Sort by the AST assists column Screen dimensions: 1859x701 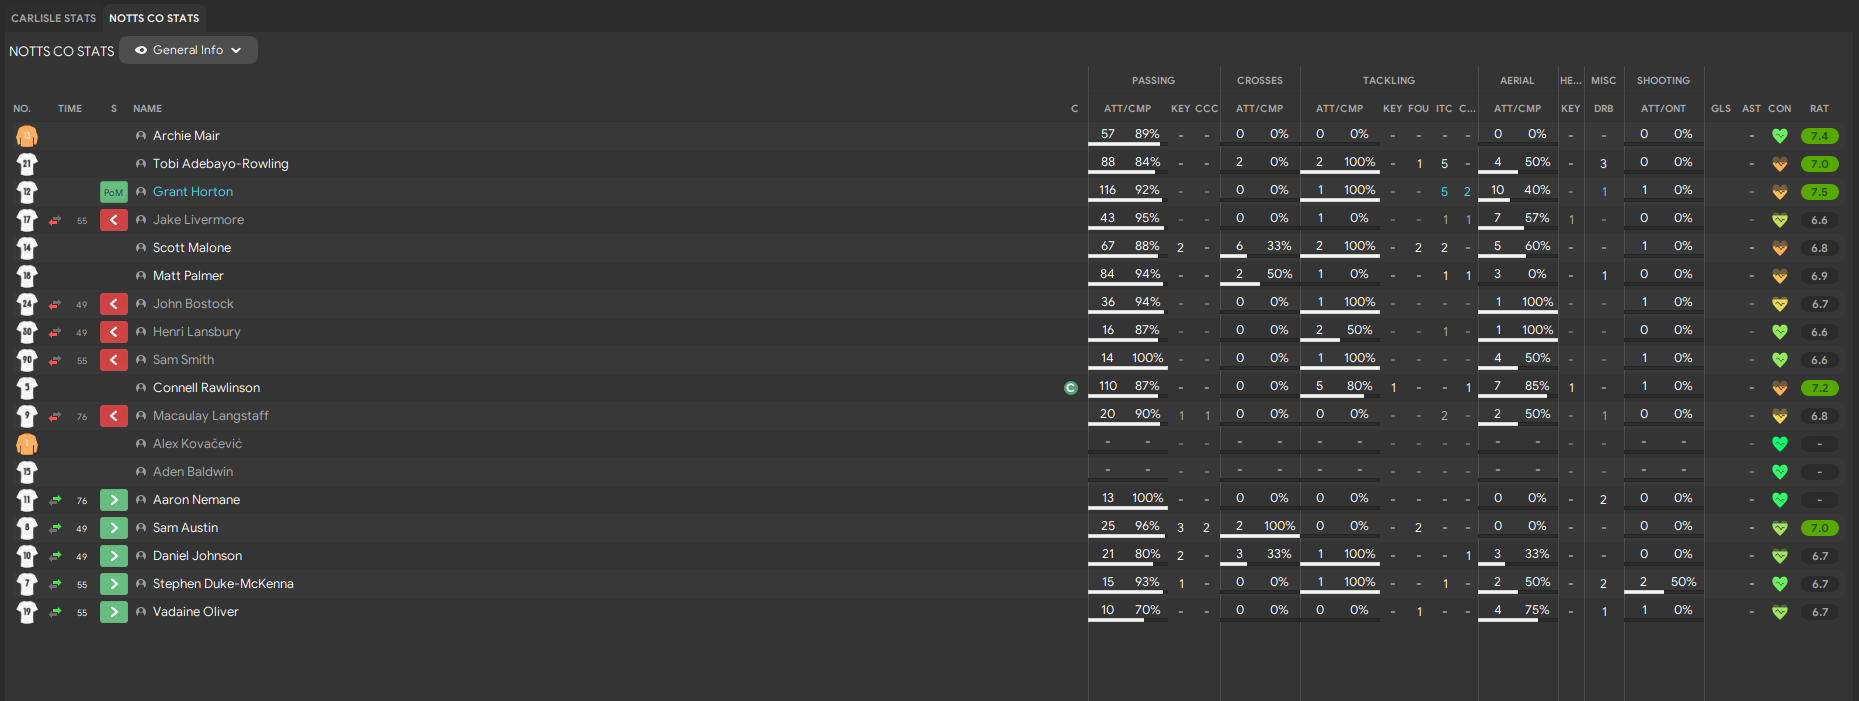click(1752, 108)
